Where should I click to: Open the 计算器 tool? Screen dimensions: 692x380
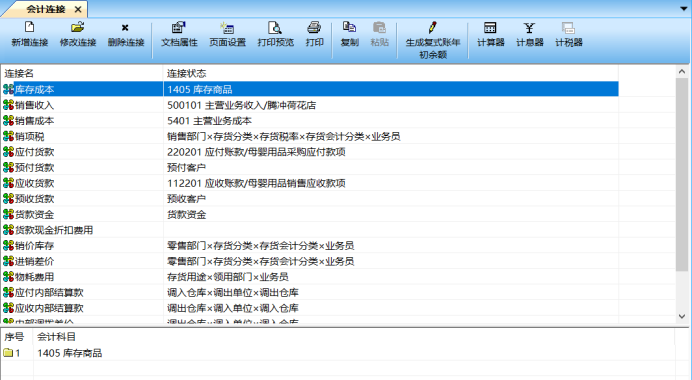pyautogui.click(x=490, y=27)
